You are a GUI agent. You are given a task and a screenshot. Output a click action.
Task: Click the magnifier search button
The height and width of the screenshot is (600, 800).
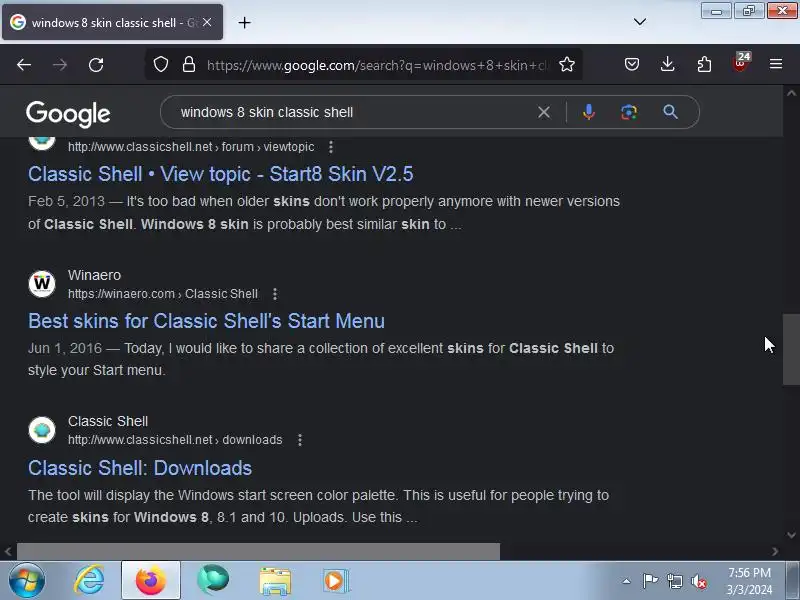point(670,112)
